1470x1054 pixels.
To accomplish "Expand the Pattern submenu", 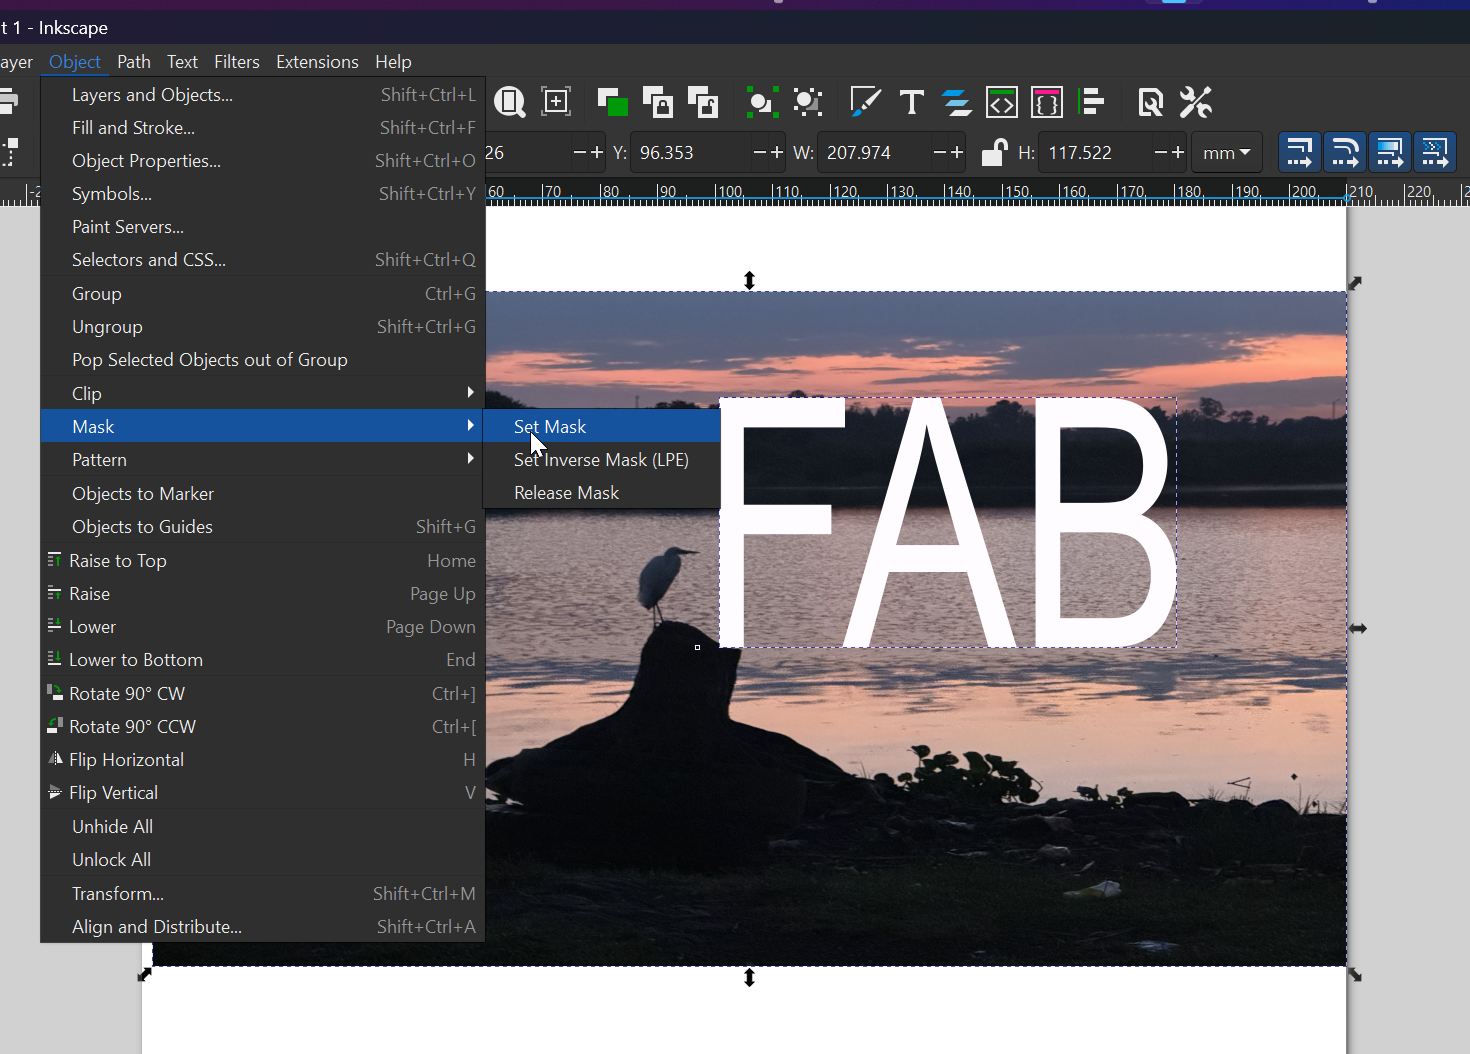I will coord(263,459).
